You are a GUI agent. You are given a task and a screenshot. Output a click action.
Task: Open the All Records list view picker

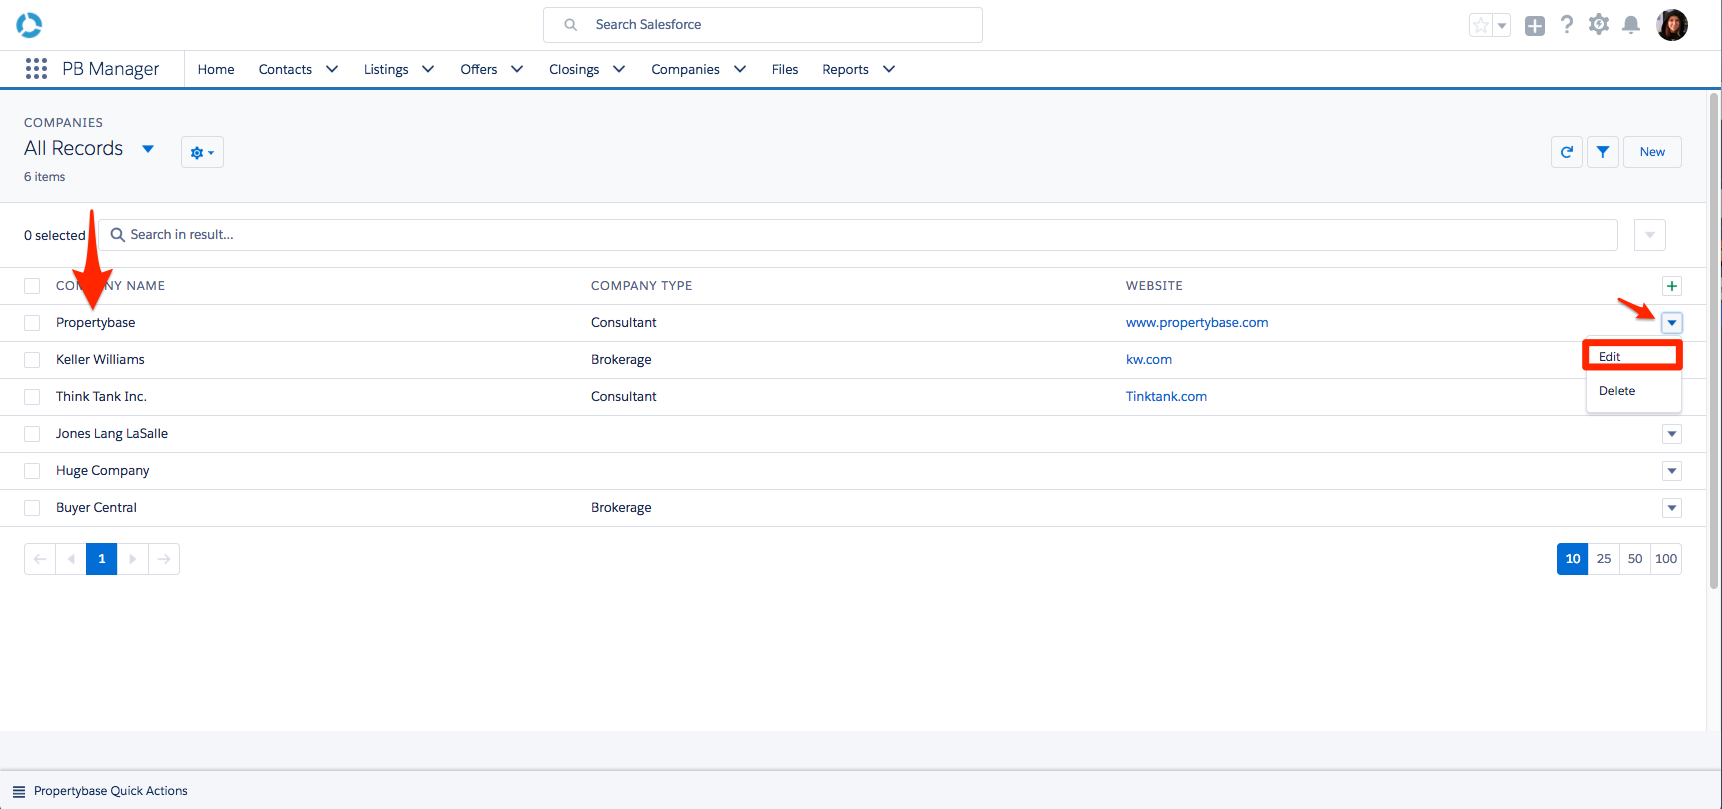(x=148, y=149)
